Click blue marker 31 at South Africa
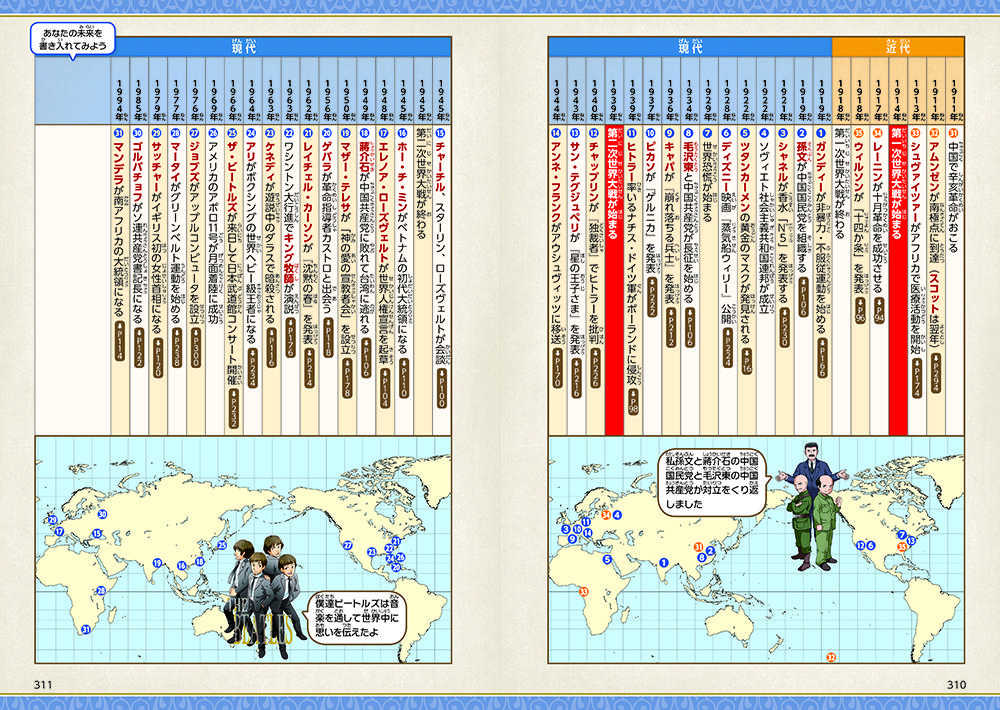 pos(87,629)
